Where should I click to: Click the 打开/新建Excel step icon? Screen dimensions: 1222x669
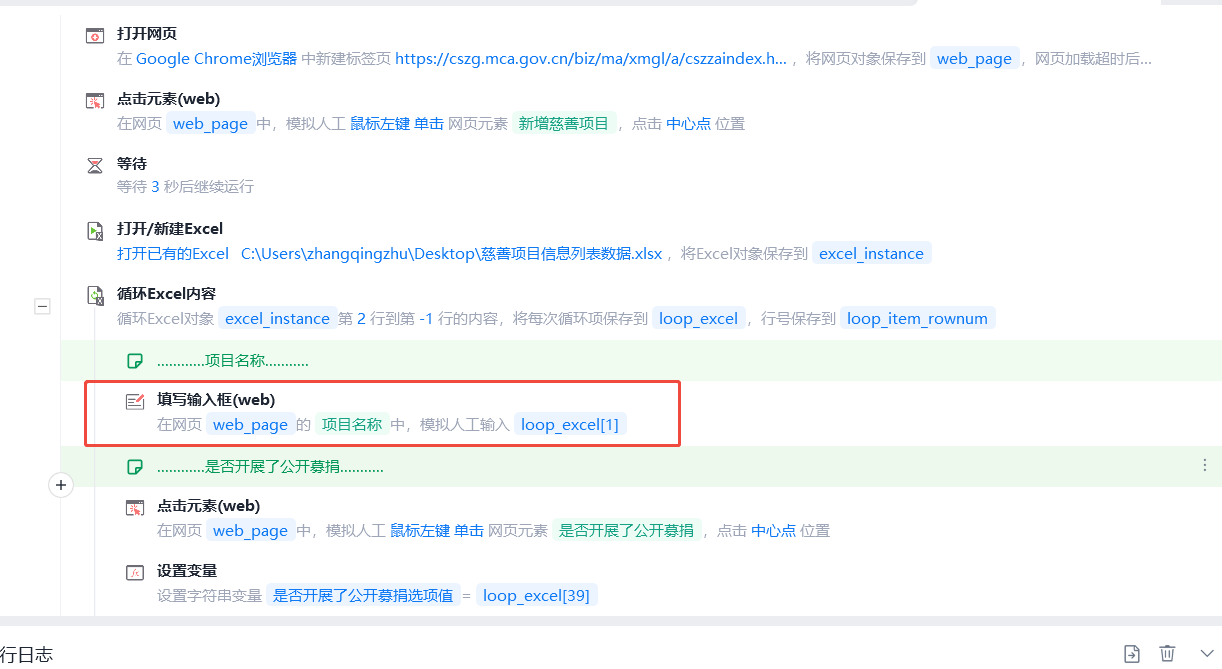(95, 230)
